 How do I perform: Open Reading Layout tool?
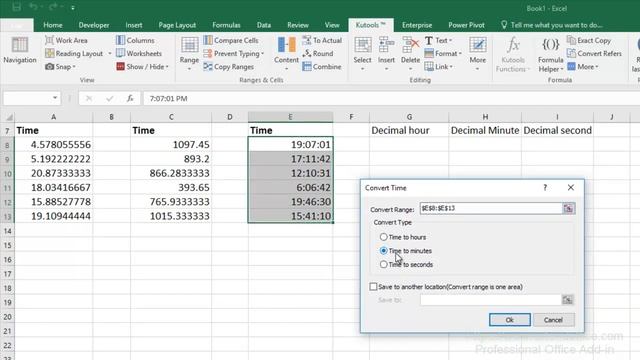(x=75, y=53)
